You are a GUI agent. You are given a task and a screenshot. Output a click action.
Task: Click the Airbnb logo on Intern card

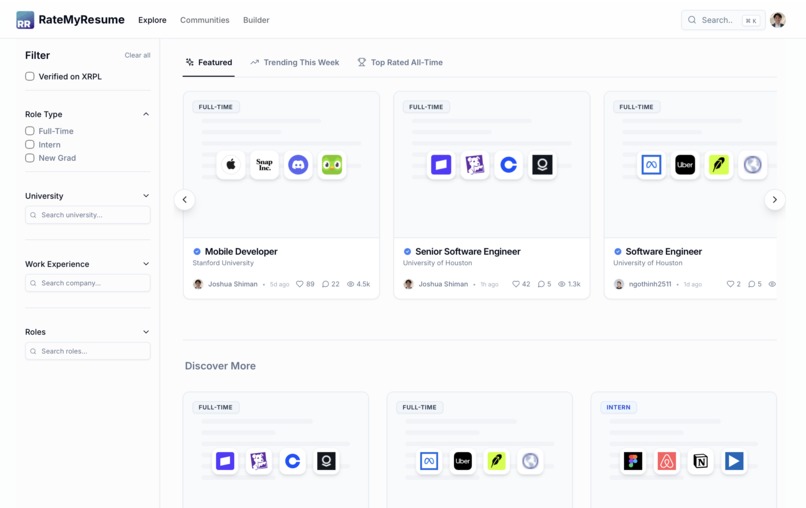click(667, 461)
